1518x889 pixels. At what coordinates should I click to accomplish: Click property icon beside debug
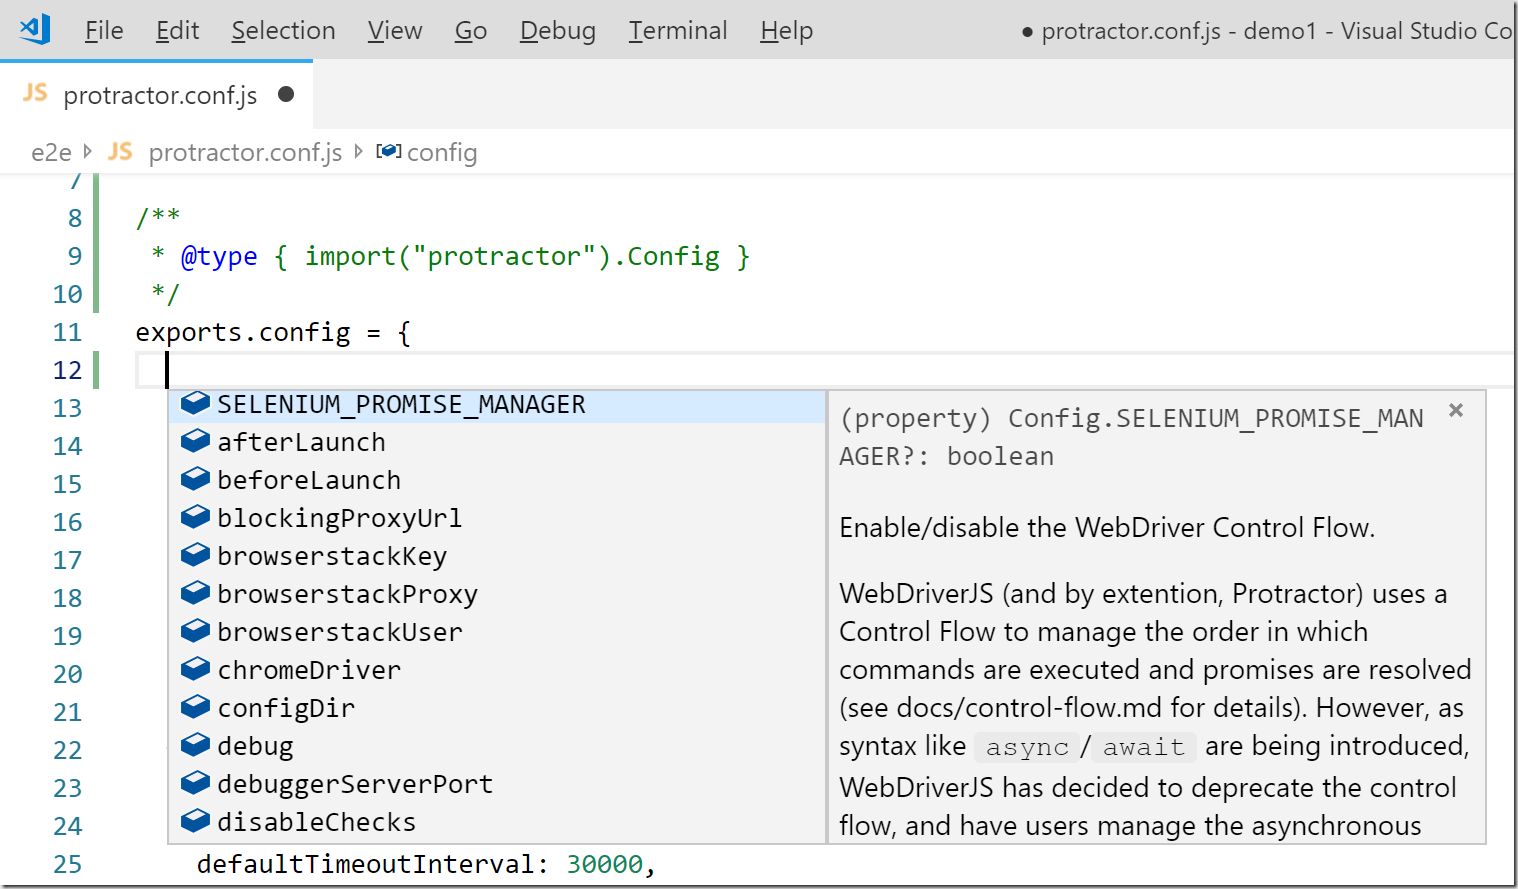pos(195,745)
